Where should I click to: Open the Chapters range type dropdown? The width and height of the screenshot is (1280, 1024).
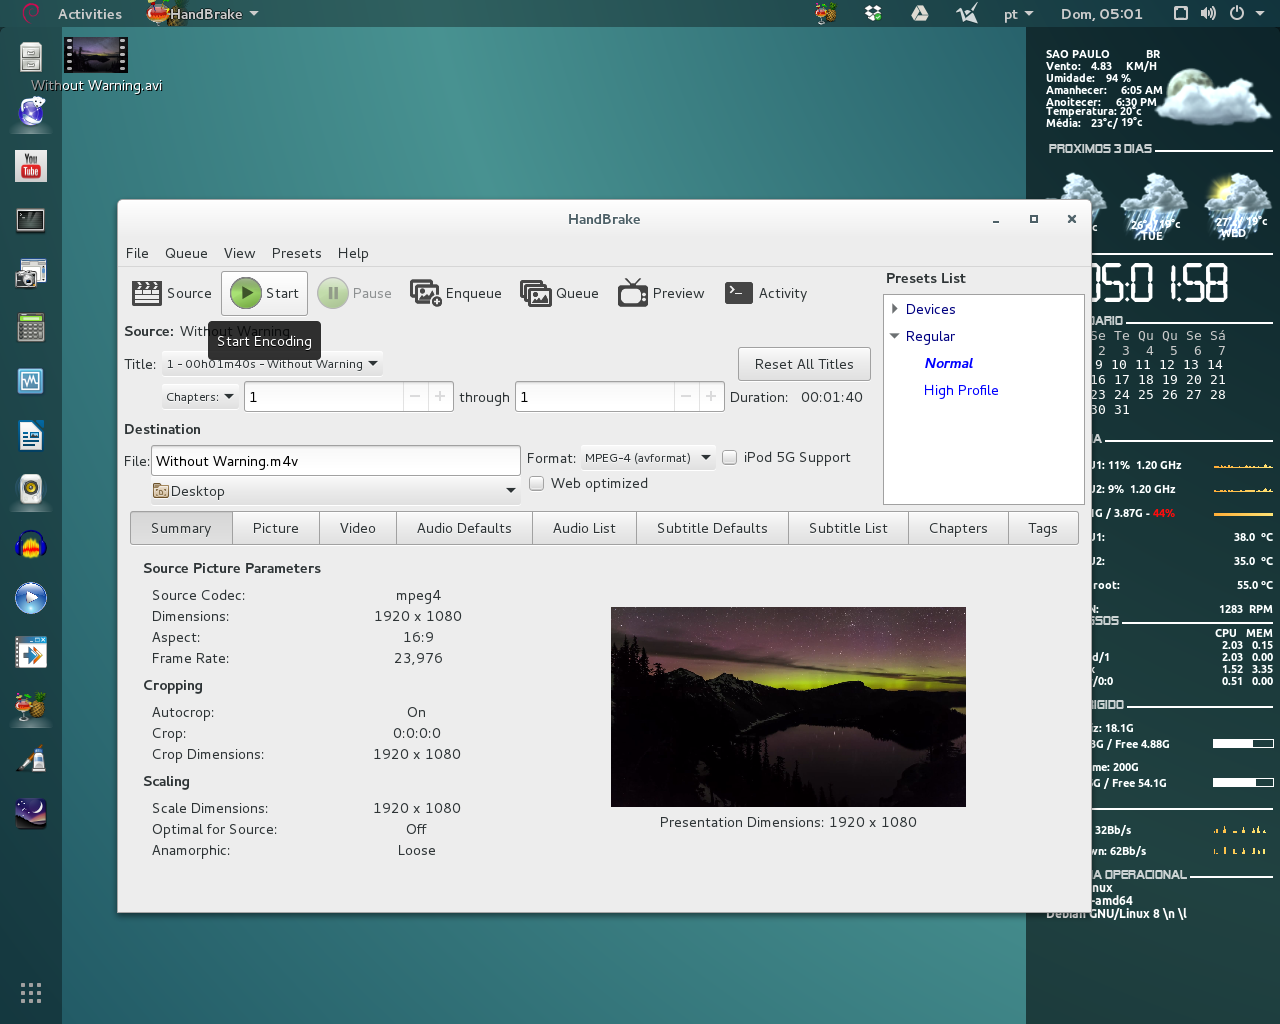(200, 397)
